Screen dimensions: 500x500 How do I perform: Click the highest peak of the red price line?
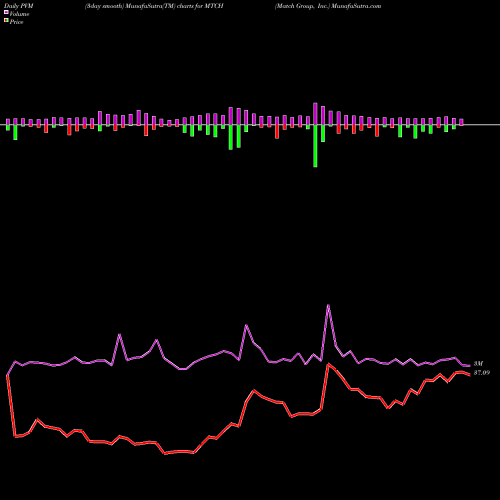tap(329, 364)
